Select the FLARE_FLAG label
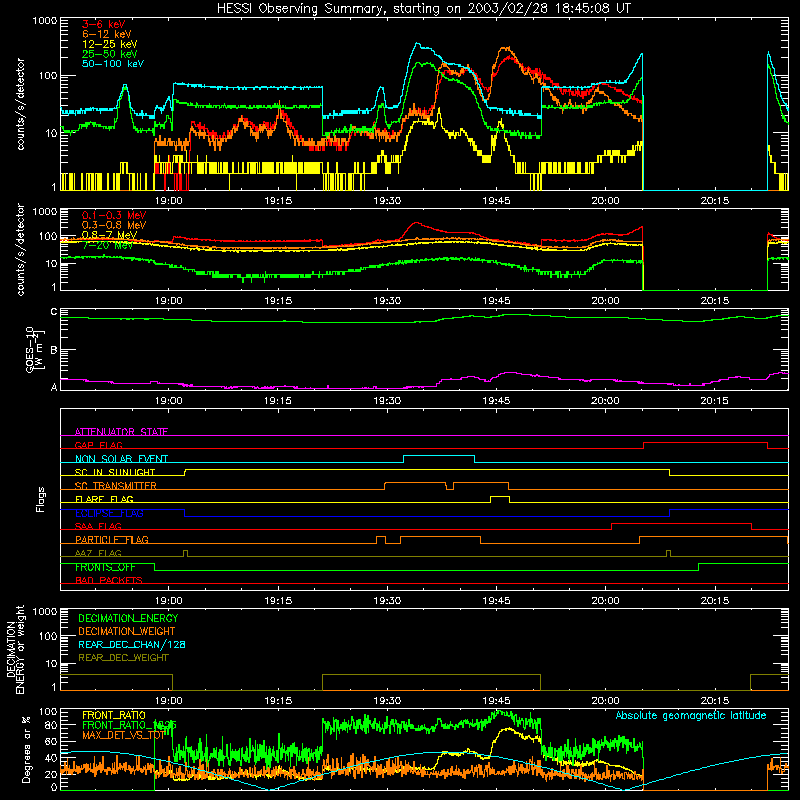The width and height of the screenshot is (800, 800). (104, 499)
